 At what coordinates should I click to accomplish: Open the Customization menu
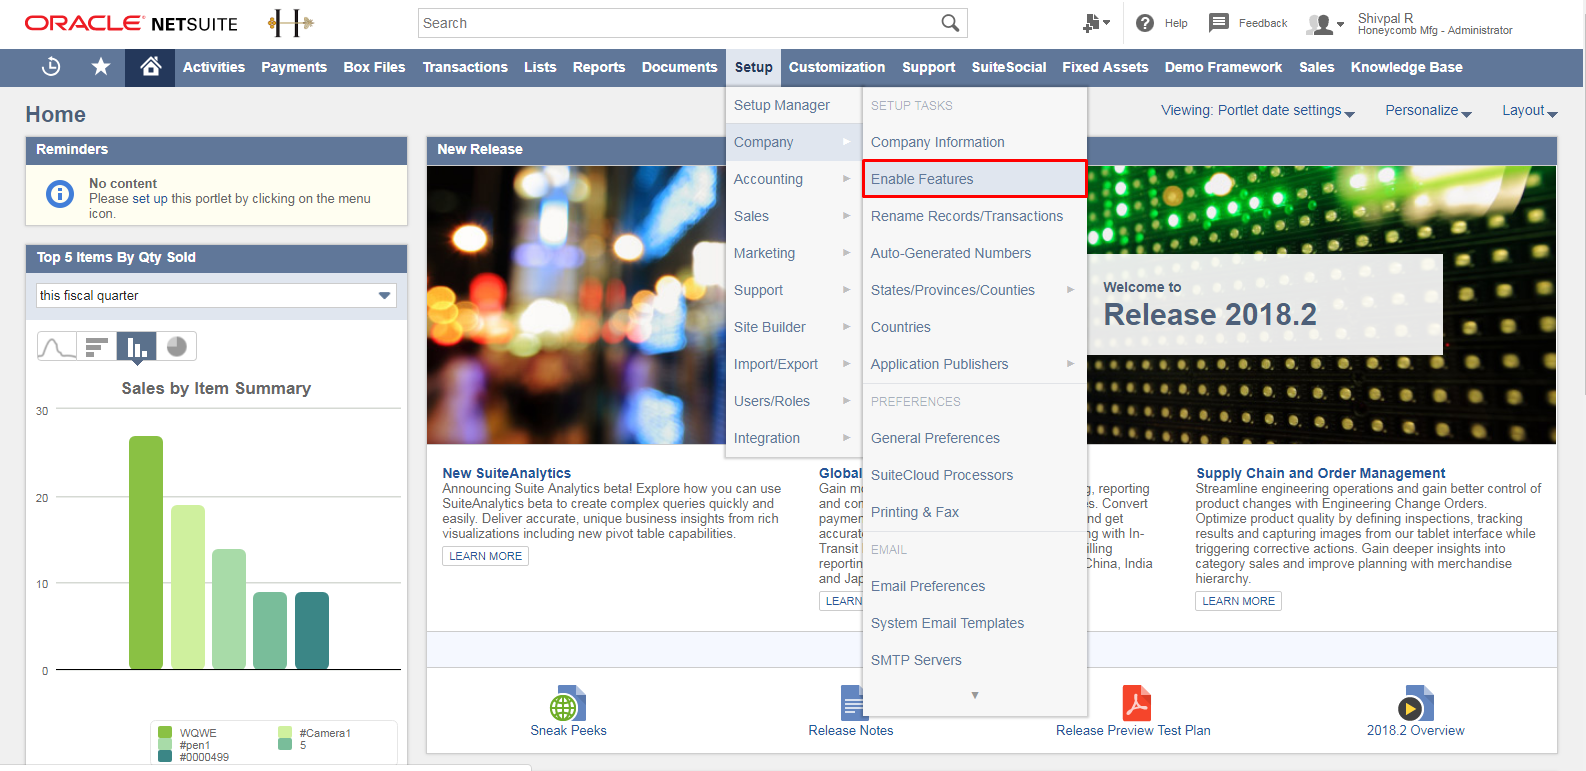point(837,67)
